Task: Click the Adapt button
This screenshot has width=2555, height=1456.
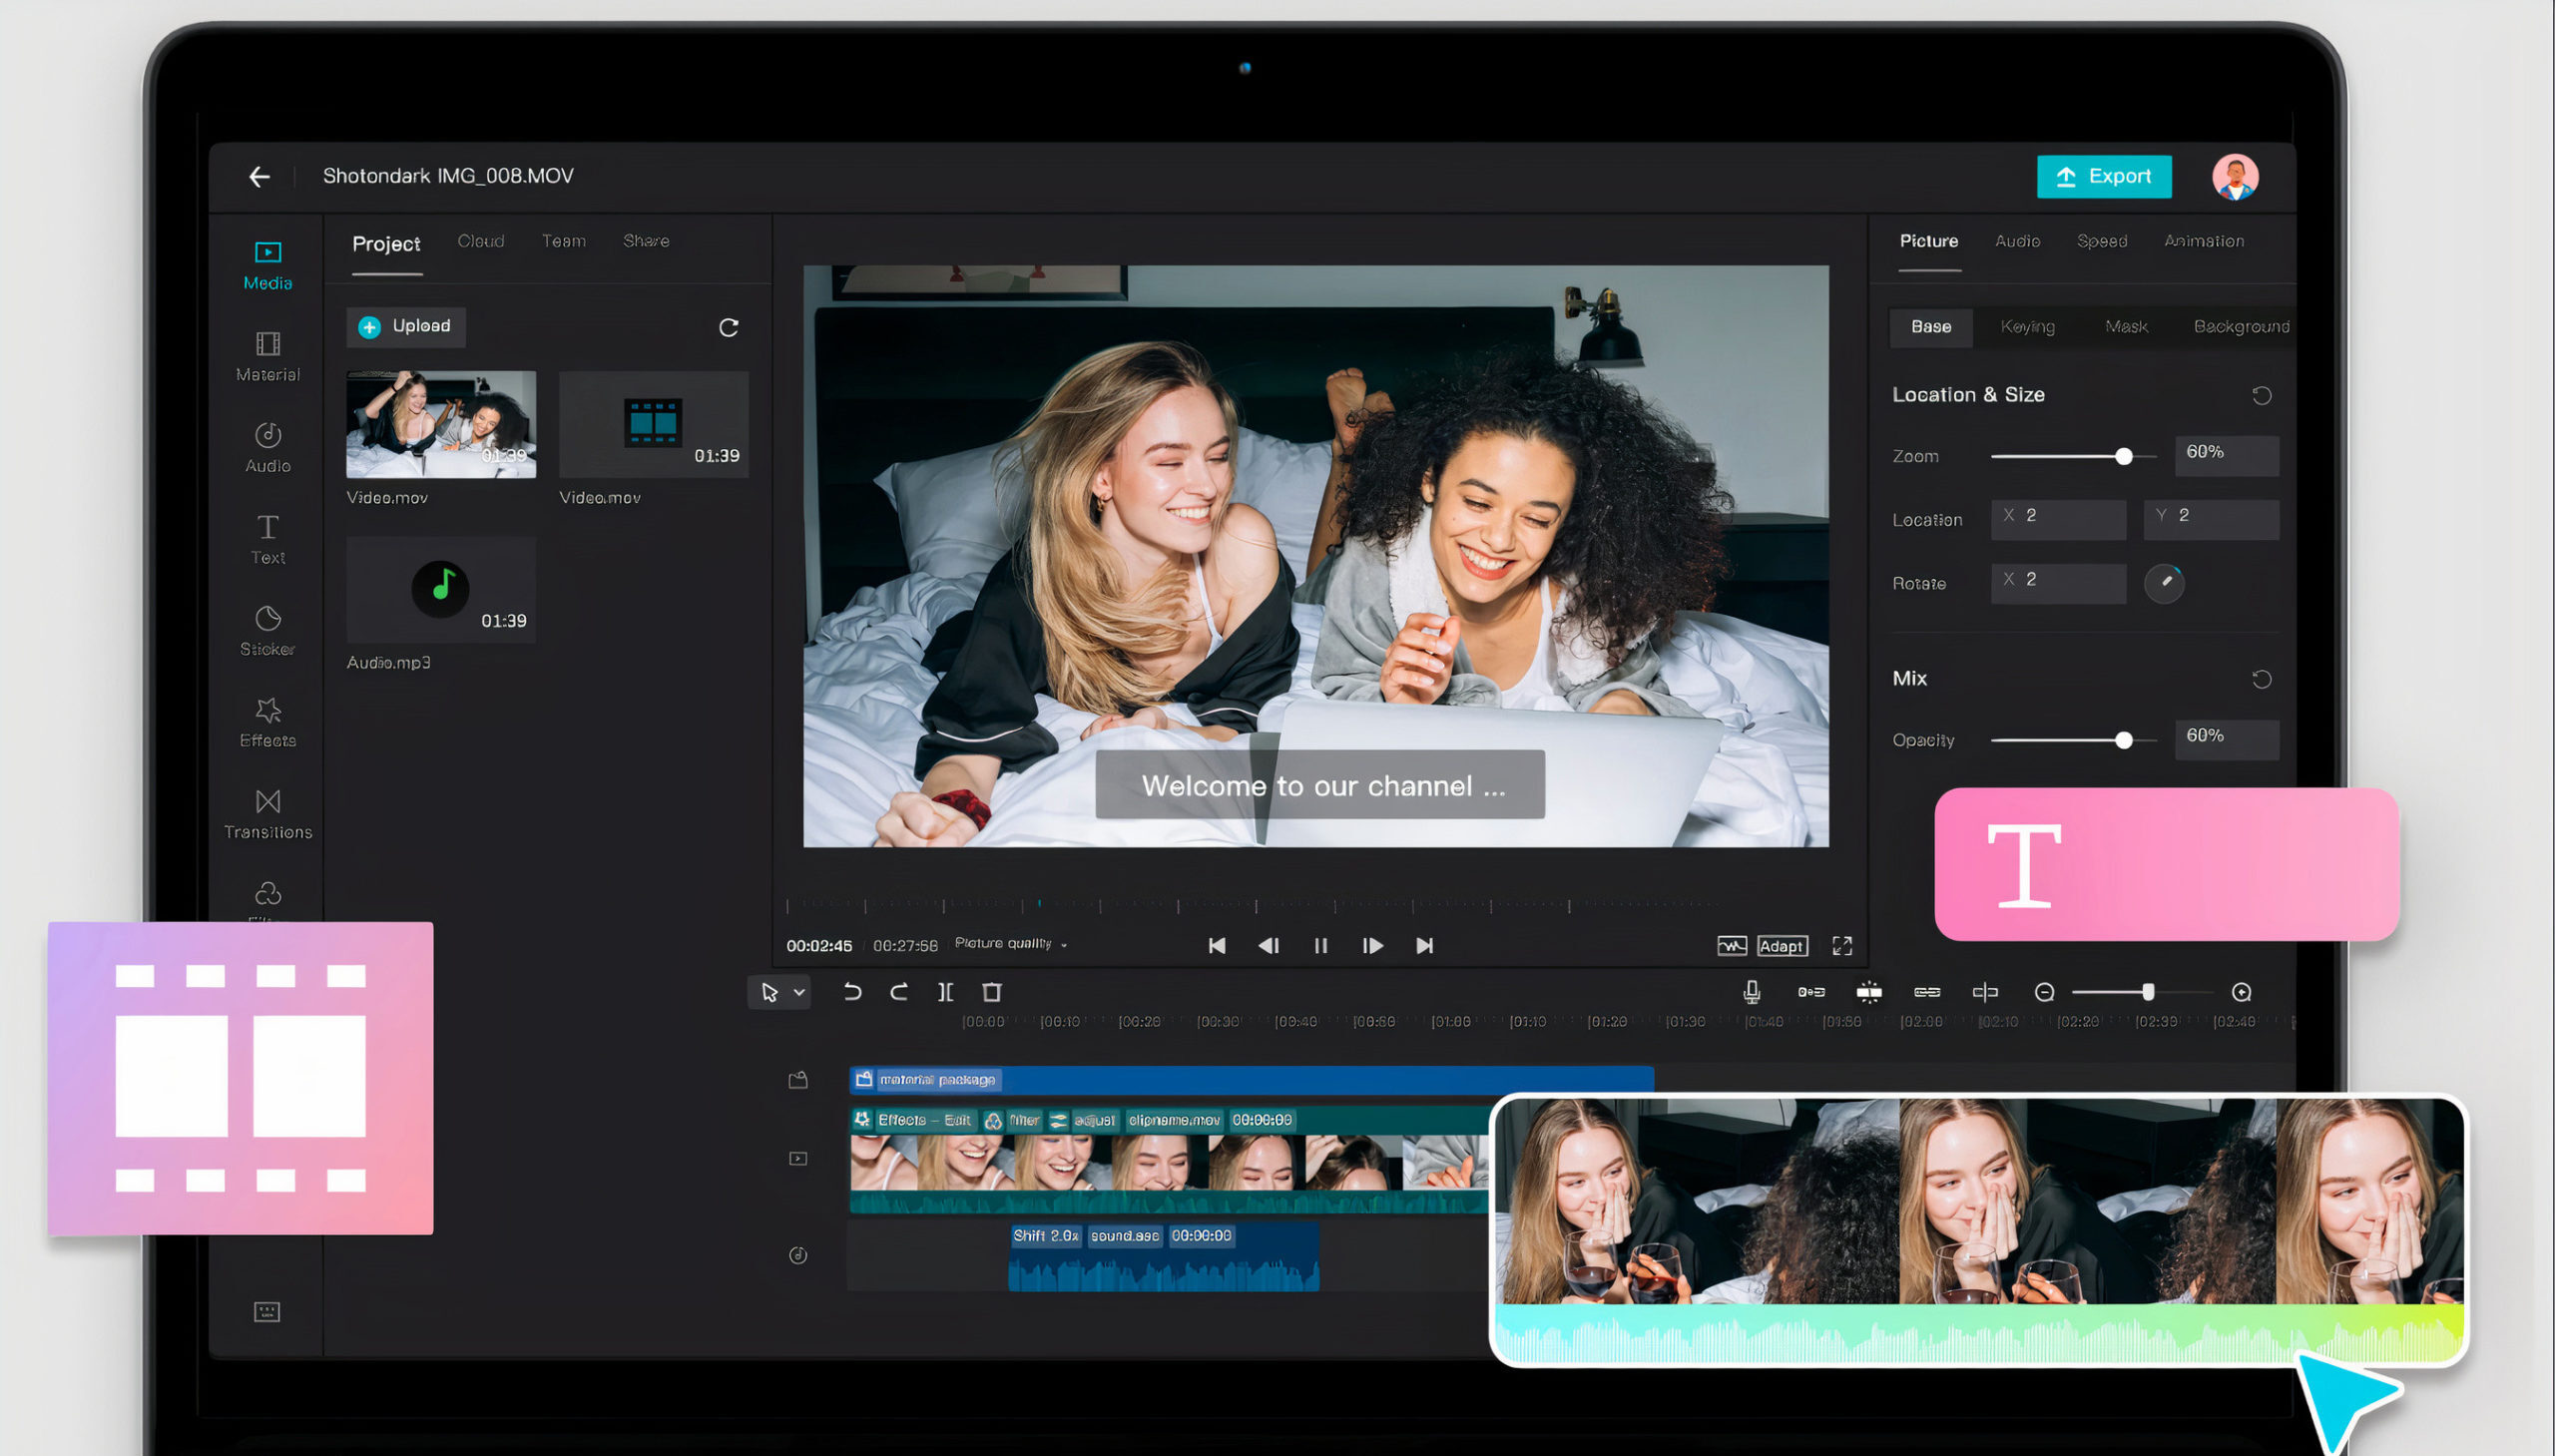Action: pos(1781,946)
